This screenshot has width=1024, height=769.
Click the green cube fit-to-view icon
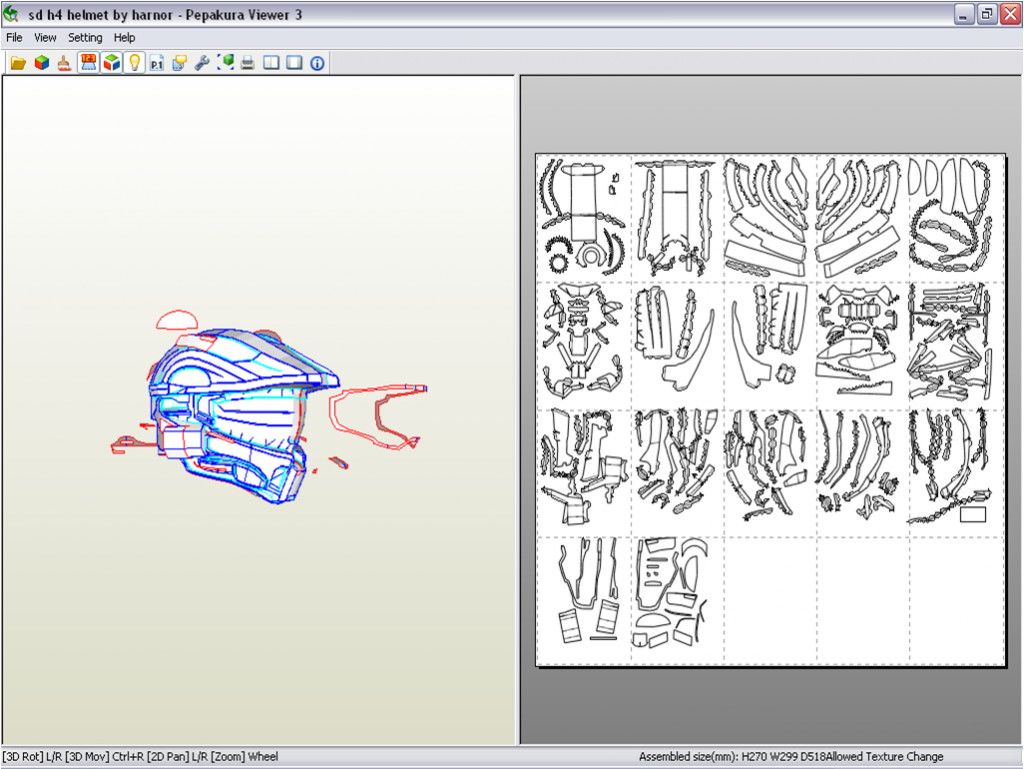(225, 63)
